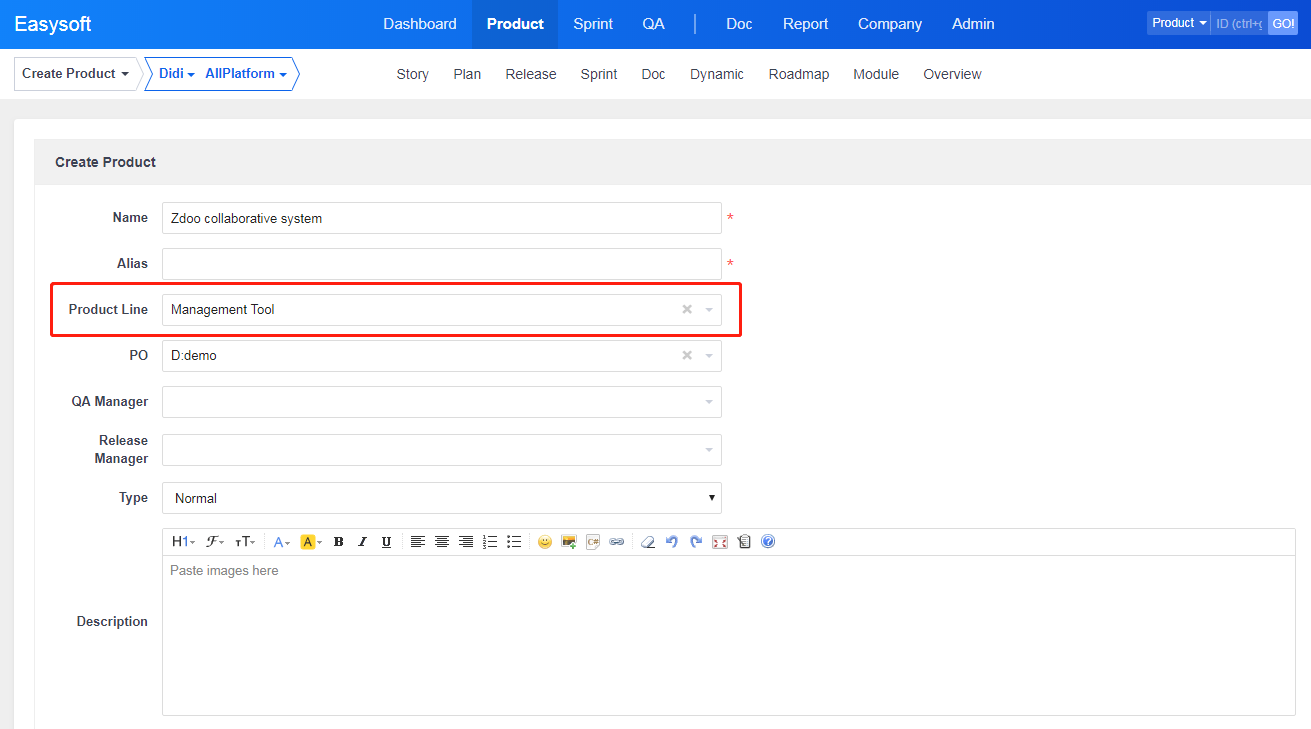Click into the Alias input field
The image size is (1311, 729).
pos(441,264)
